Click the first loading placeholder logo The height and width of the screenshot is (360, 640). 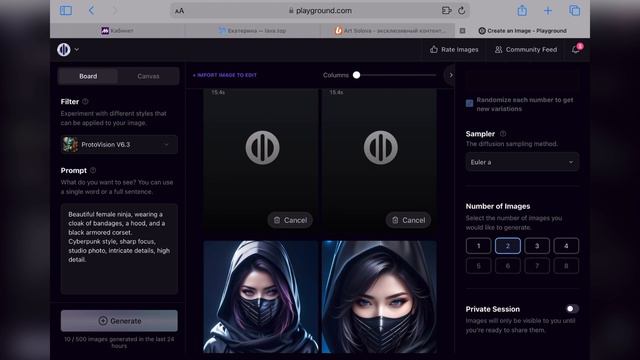262,148
